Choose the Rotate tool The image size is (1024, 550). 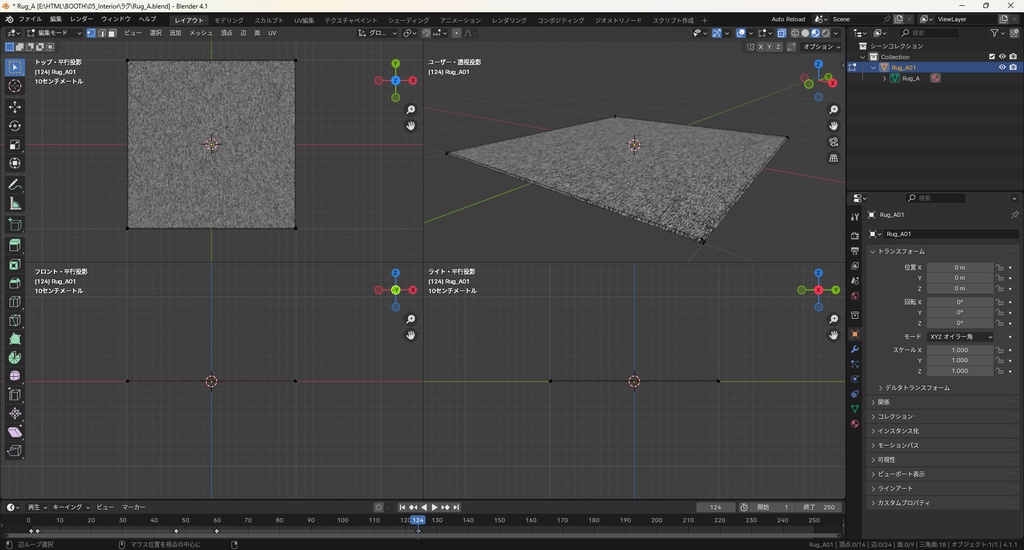point(15,126)
